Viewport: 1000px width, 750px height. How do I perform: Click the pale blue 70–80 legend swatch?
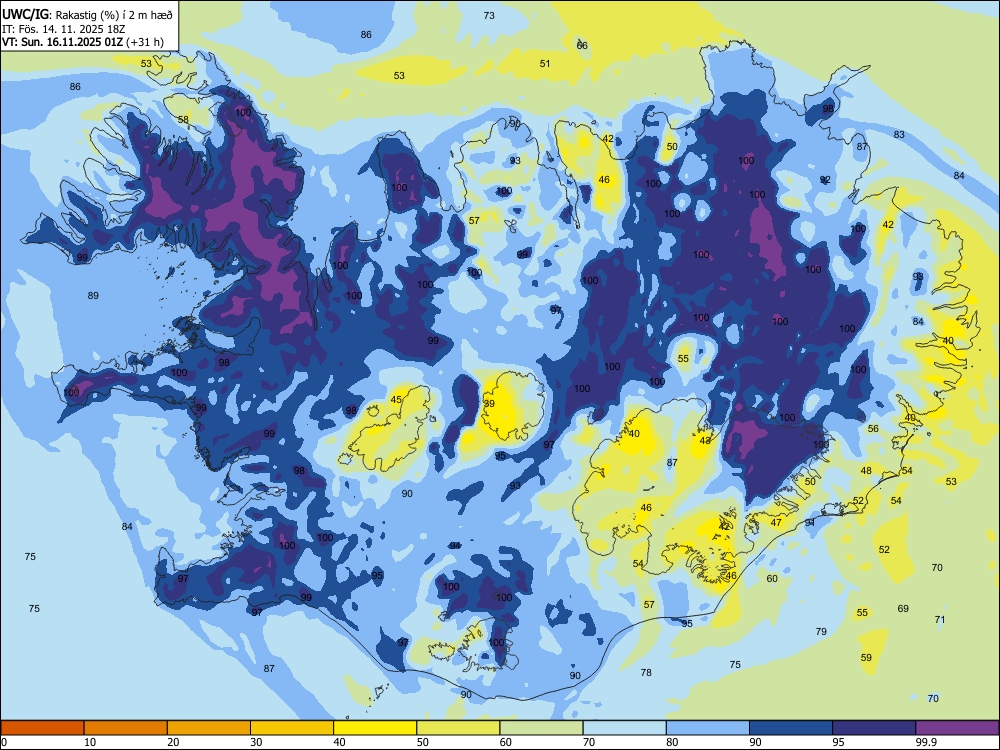624,728
